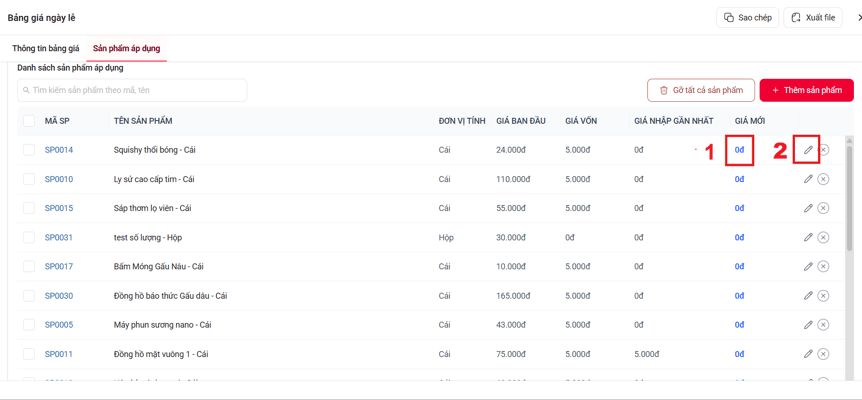
Task: Click new price 0đ of SP0011
Action: (x=739, y=354)
